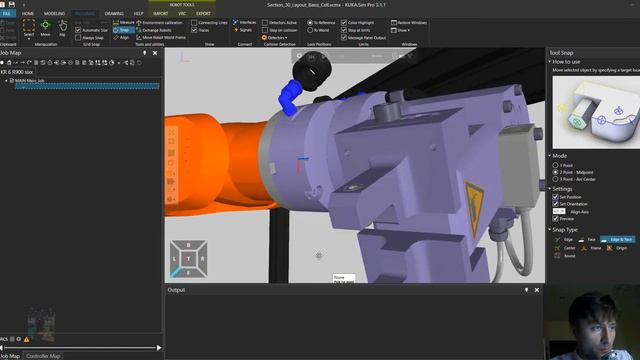Open the FILE menu
The width and height of the screenshot is (640, 360).
point(7,13)
